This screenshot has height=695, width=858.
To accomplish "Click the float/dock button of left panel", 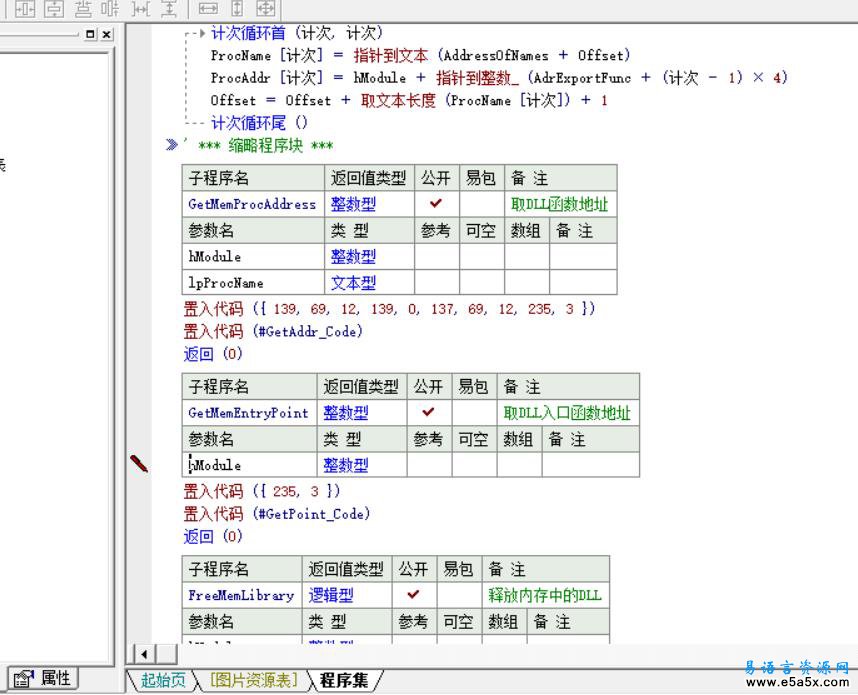I will (x=91, y=34).
